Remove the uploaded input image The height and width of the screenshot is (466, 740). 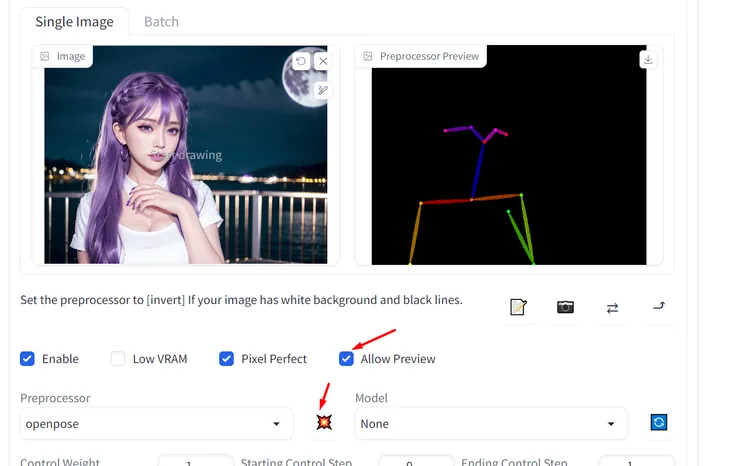point(323,61)
